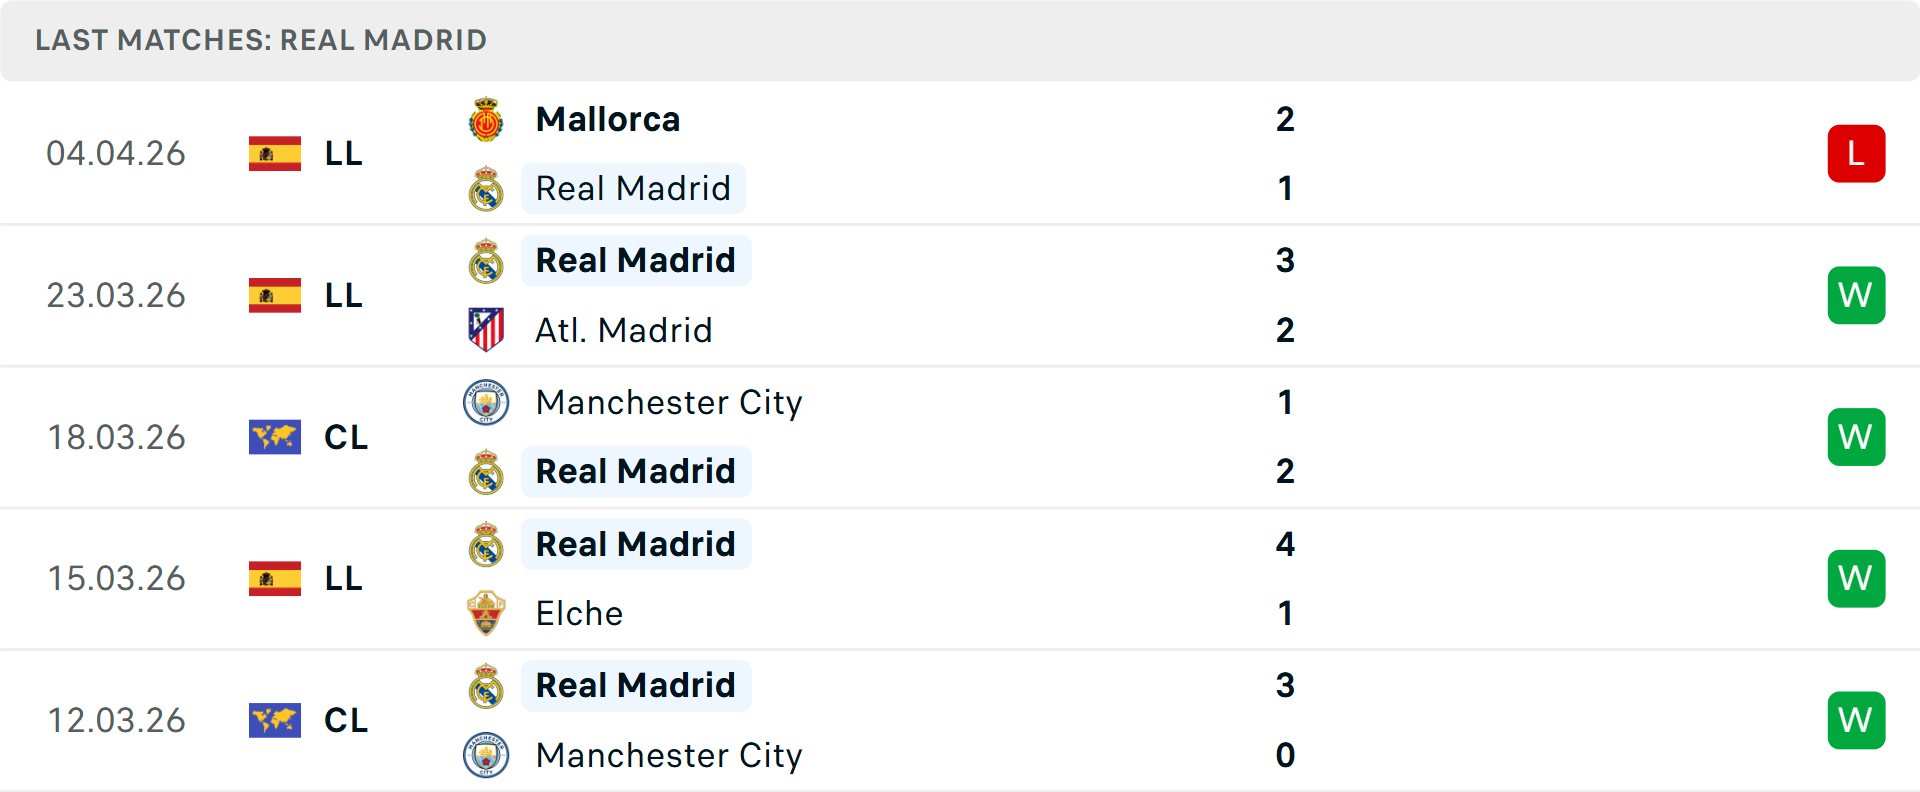The width and height of the screenshot is (1920, 792).
Task: Click the Manchester City crest in the 18.03.26 match
Action: [487, 402]
